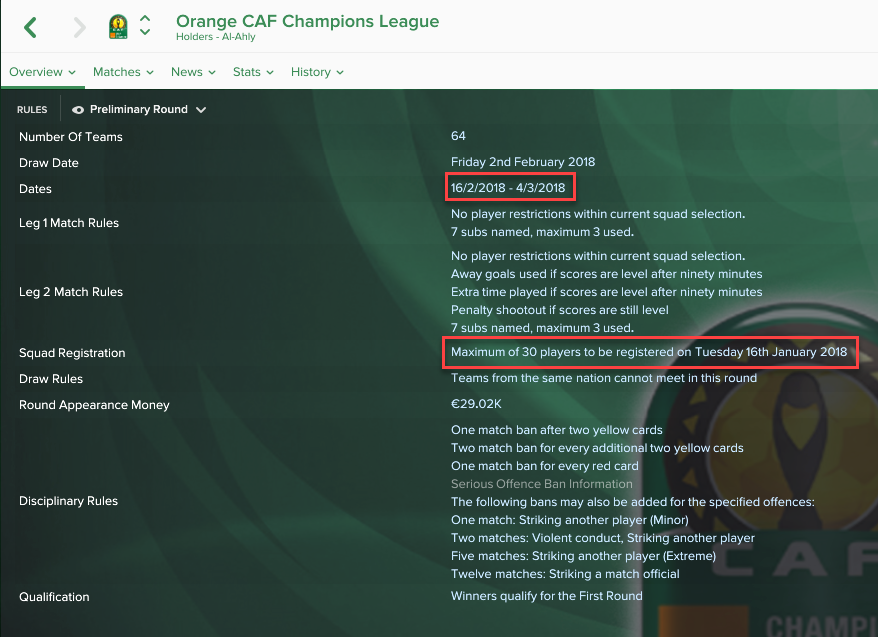Expand the News dropdown chevron
This screenshot has width=878, height=637.
coord(212,73)
